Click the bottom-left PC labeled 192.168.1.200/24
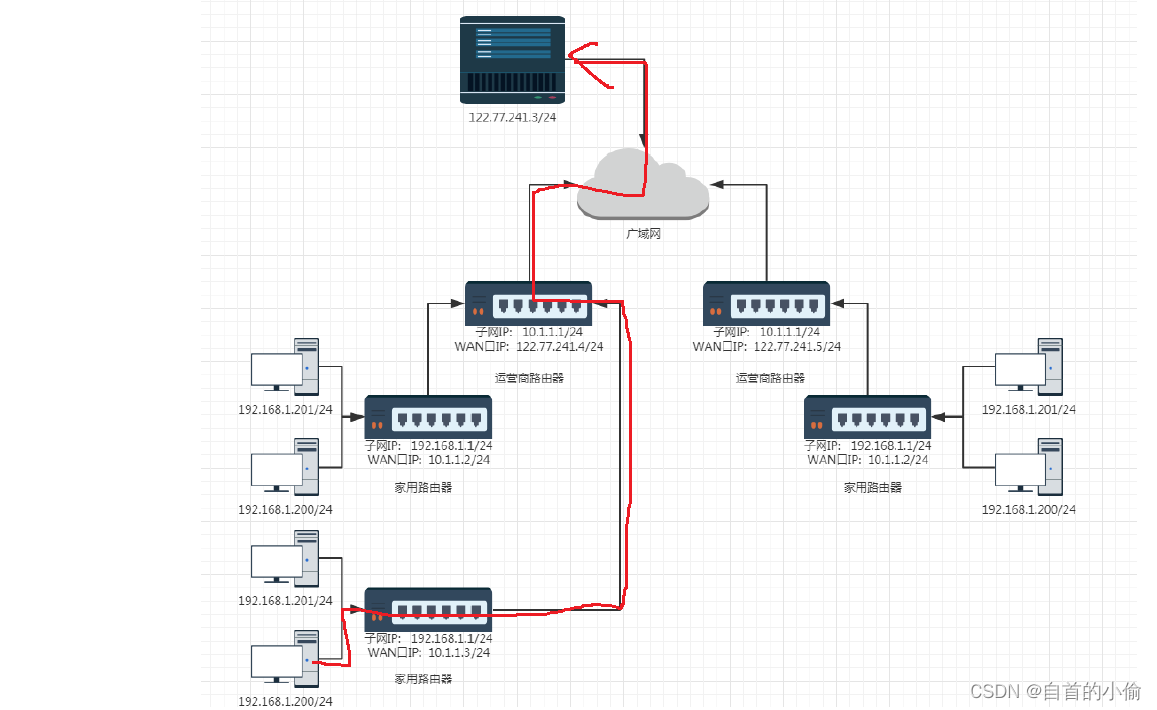The height and width of the screenshot is (710, 1157). (x=285, y=658)
